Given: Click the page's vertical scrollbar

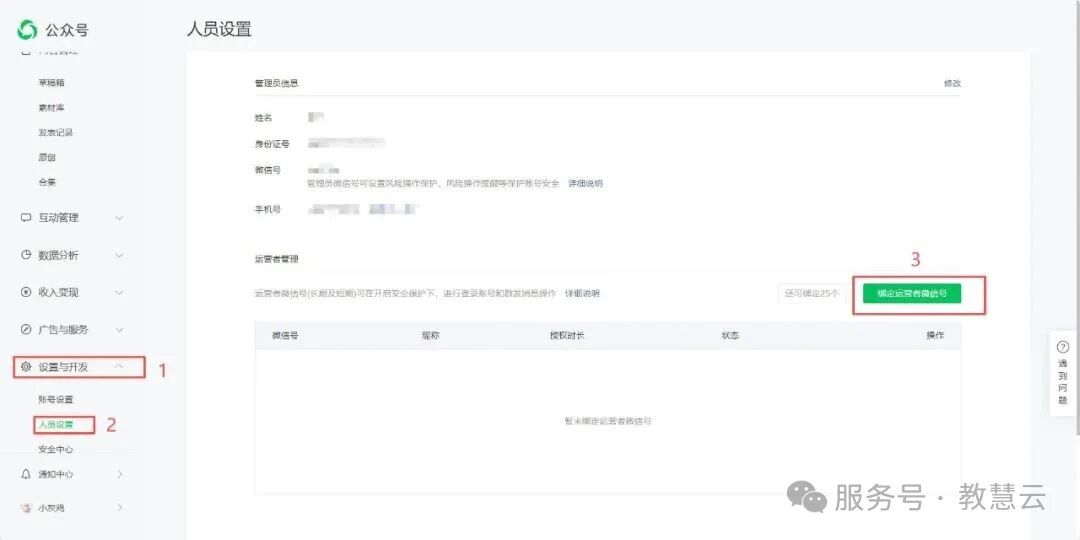Looking at the screenshot, I should [x=1077, y=217].
